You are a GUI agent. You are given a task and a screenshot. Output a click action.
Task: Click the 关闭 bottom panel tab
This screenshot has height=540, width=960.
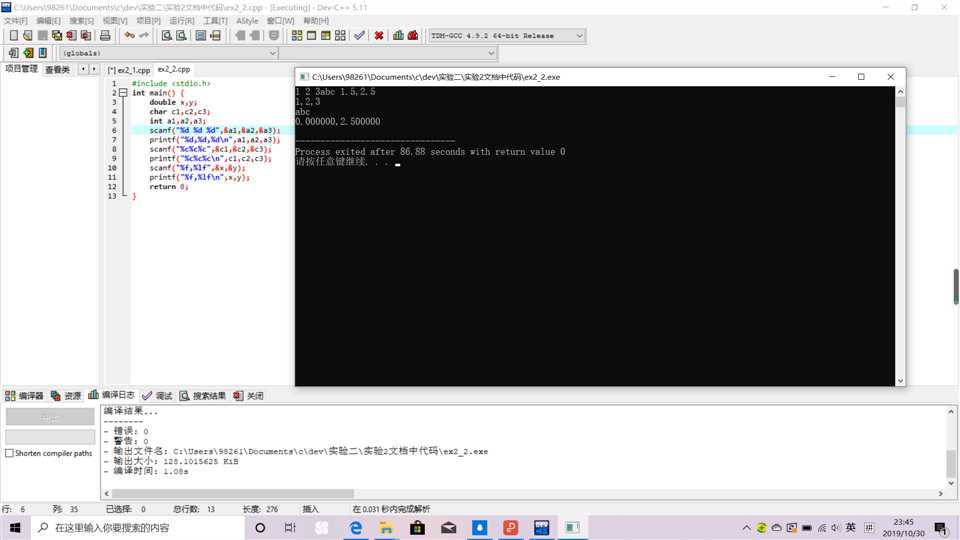tap(249, 396)
